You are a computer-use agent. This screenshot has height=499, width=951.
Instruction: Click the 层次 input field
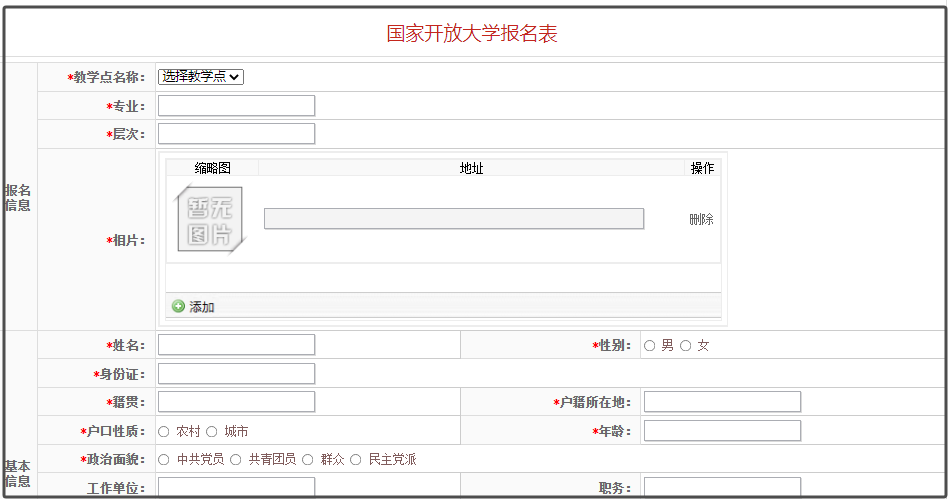pos(237,133)
